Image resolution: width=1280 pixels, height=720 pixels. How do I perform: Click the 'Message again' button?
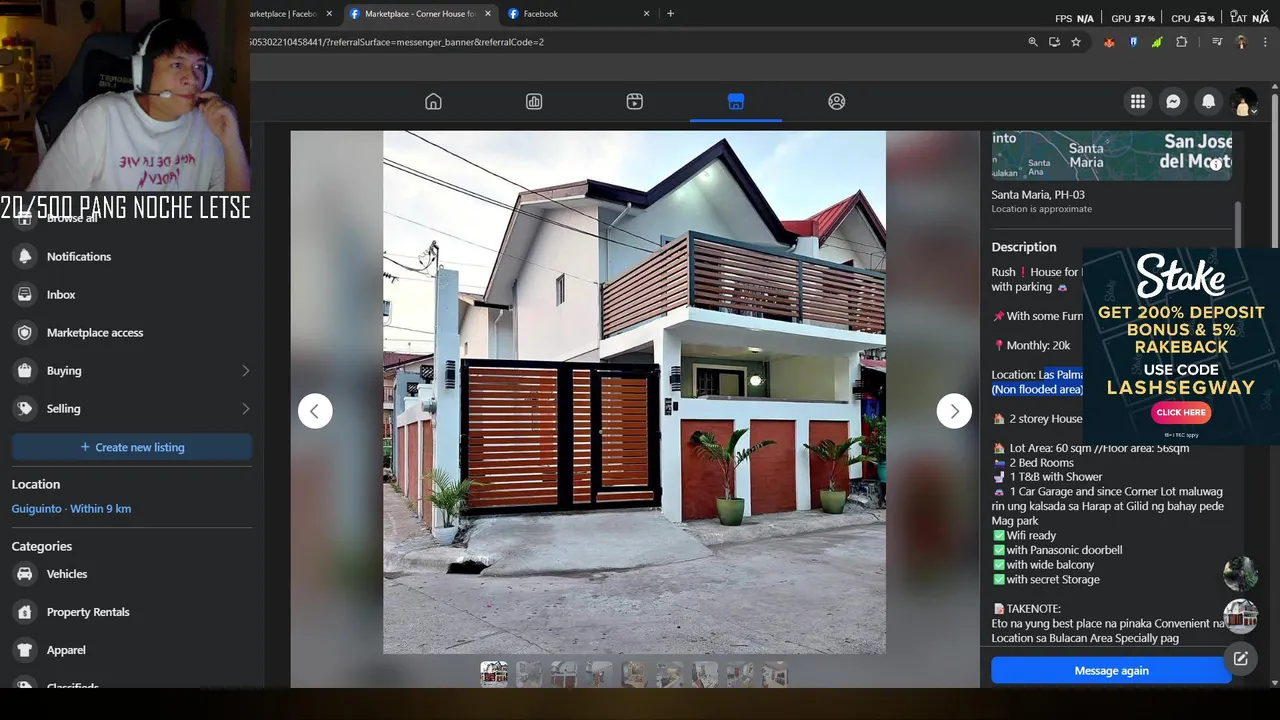coord(1111,671)
